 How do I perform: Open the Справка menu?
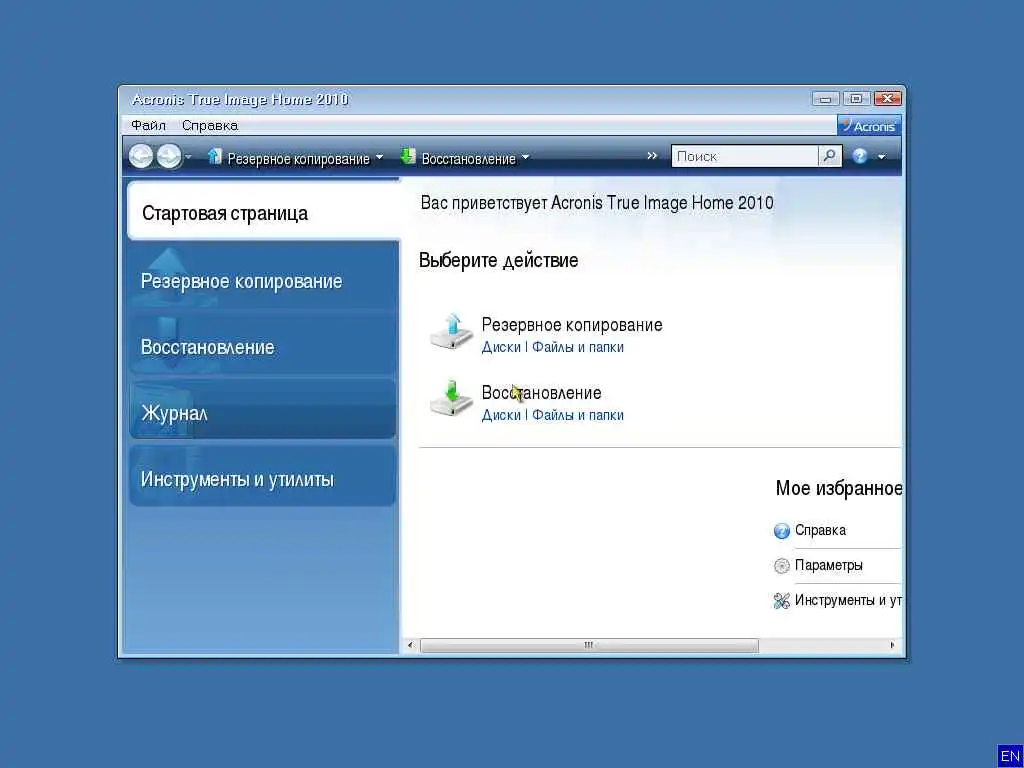click(x=210, y=125)
